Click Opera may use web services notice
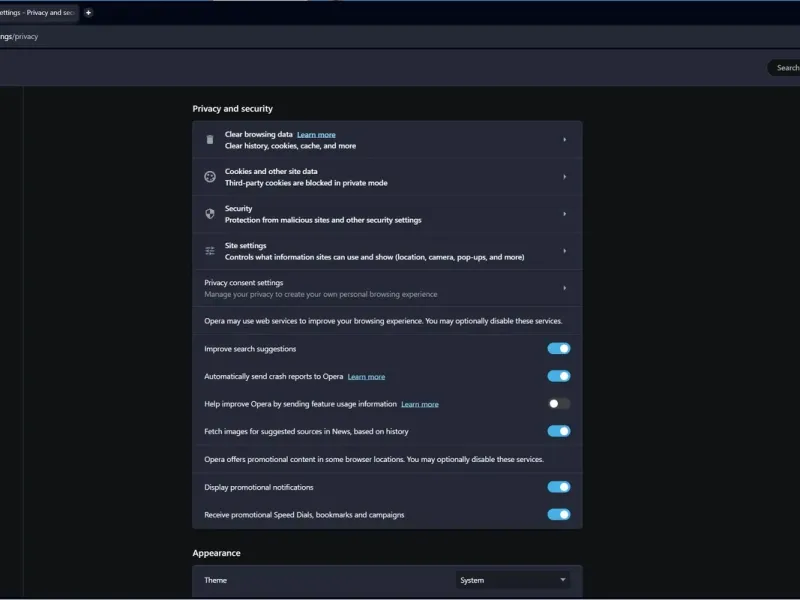The width and height of the screenshot is (800, 600). pyautogui.click(x=383, y=321)
